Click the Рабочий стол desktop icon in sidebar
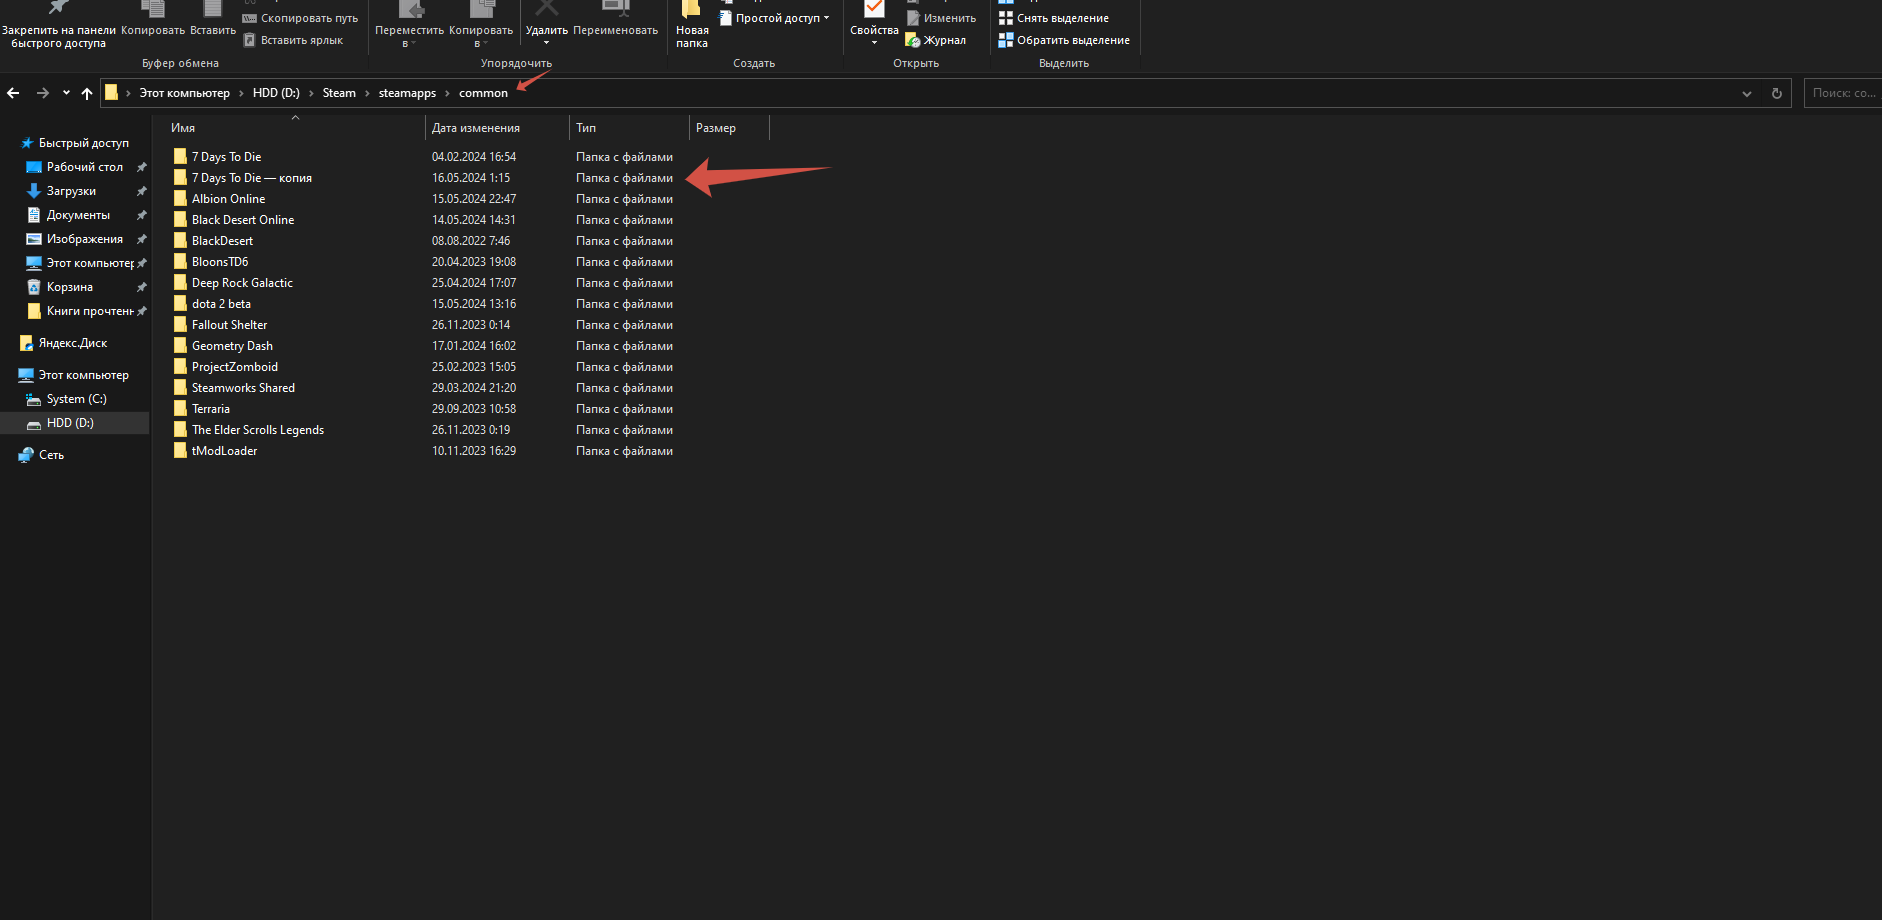Screen dimensions: 1882x920 point(34,167)
